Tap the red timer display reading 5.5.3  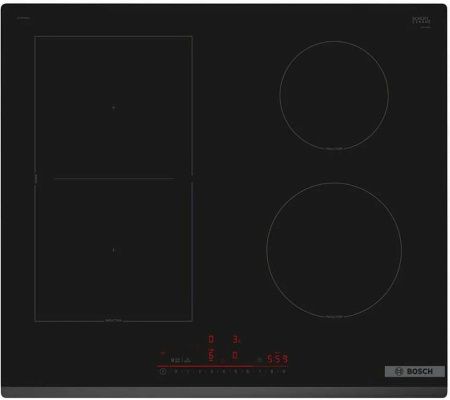pos(277,359)
